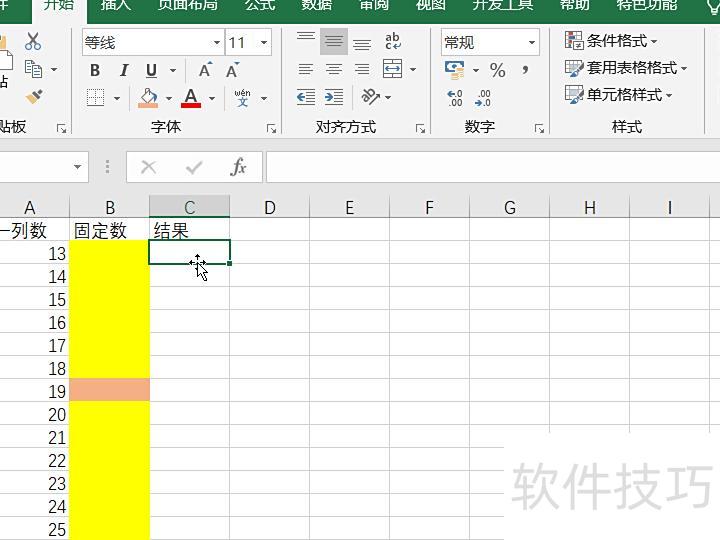The height and width of the screenshot is (540, 720).
Task: Open the 对齐方式 group dialog launcher
Action: tap(420, 129)
